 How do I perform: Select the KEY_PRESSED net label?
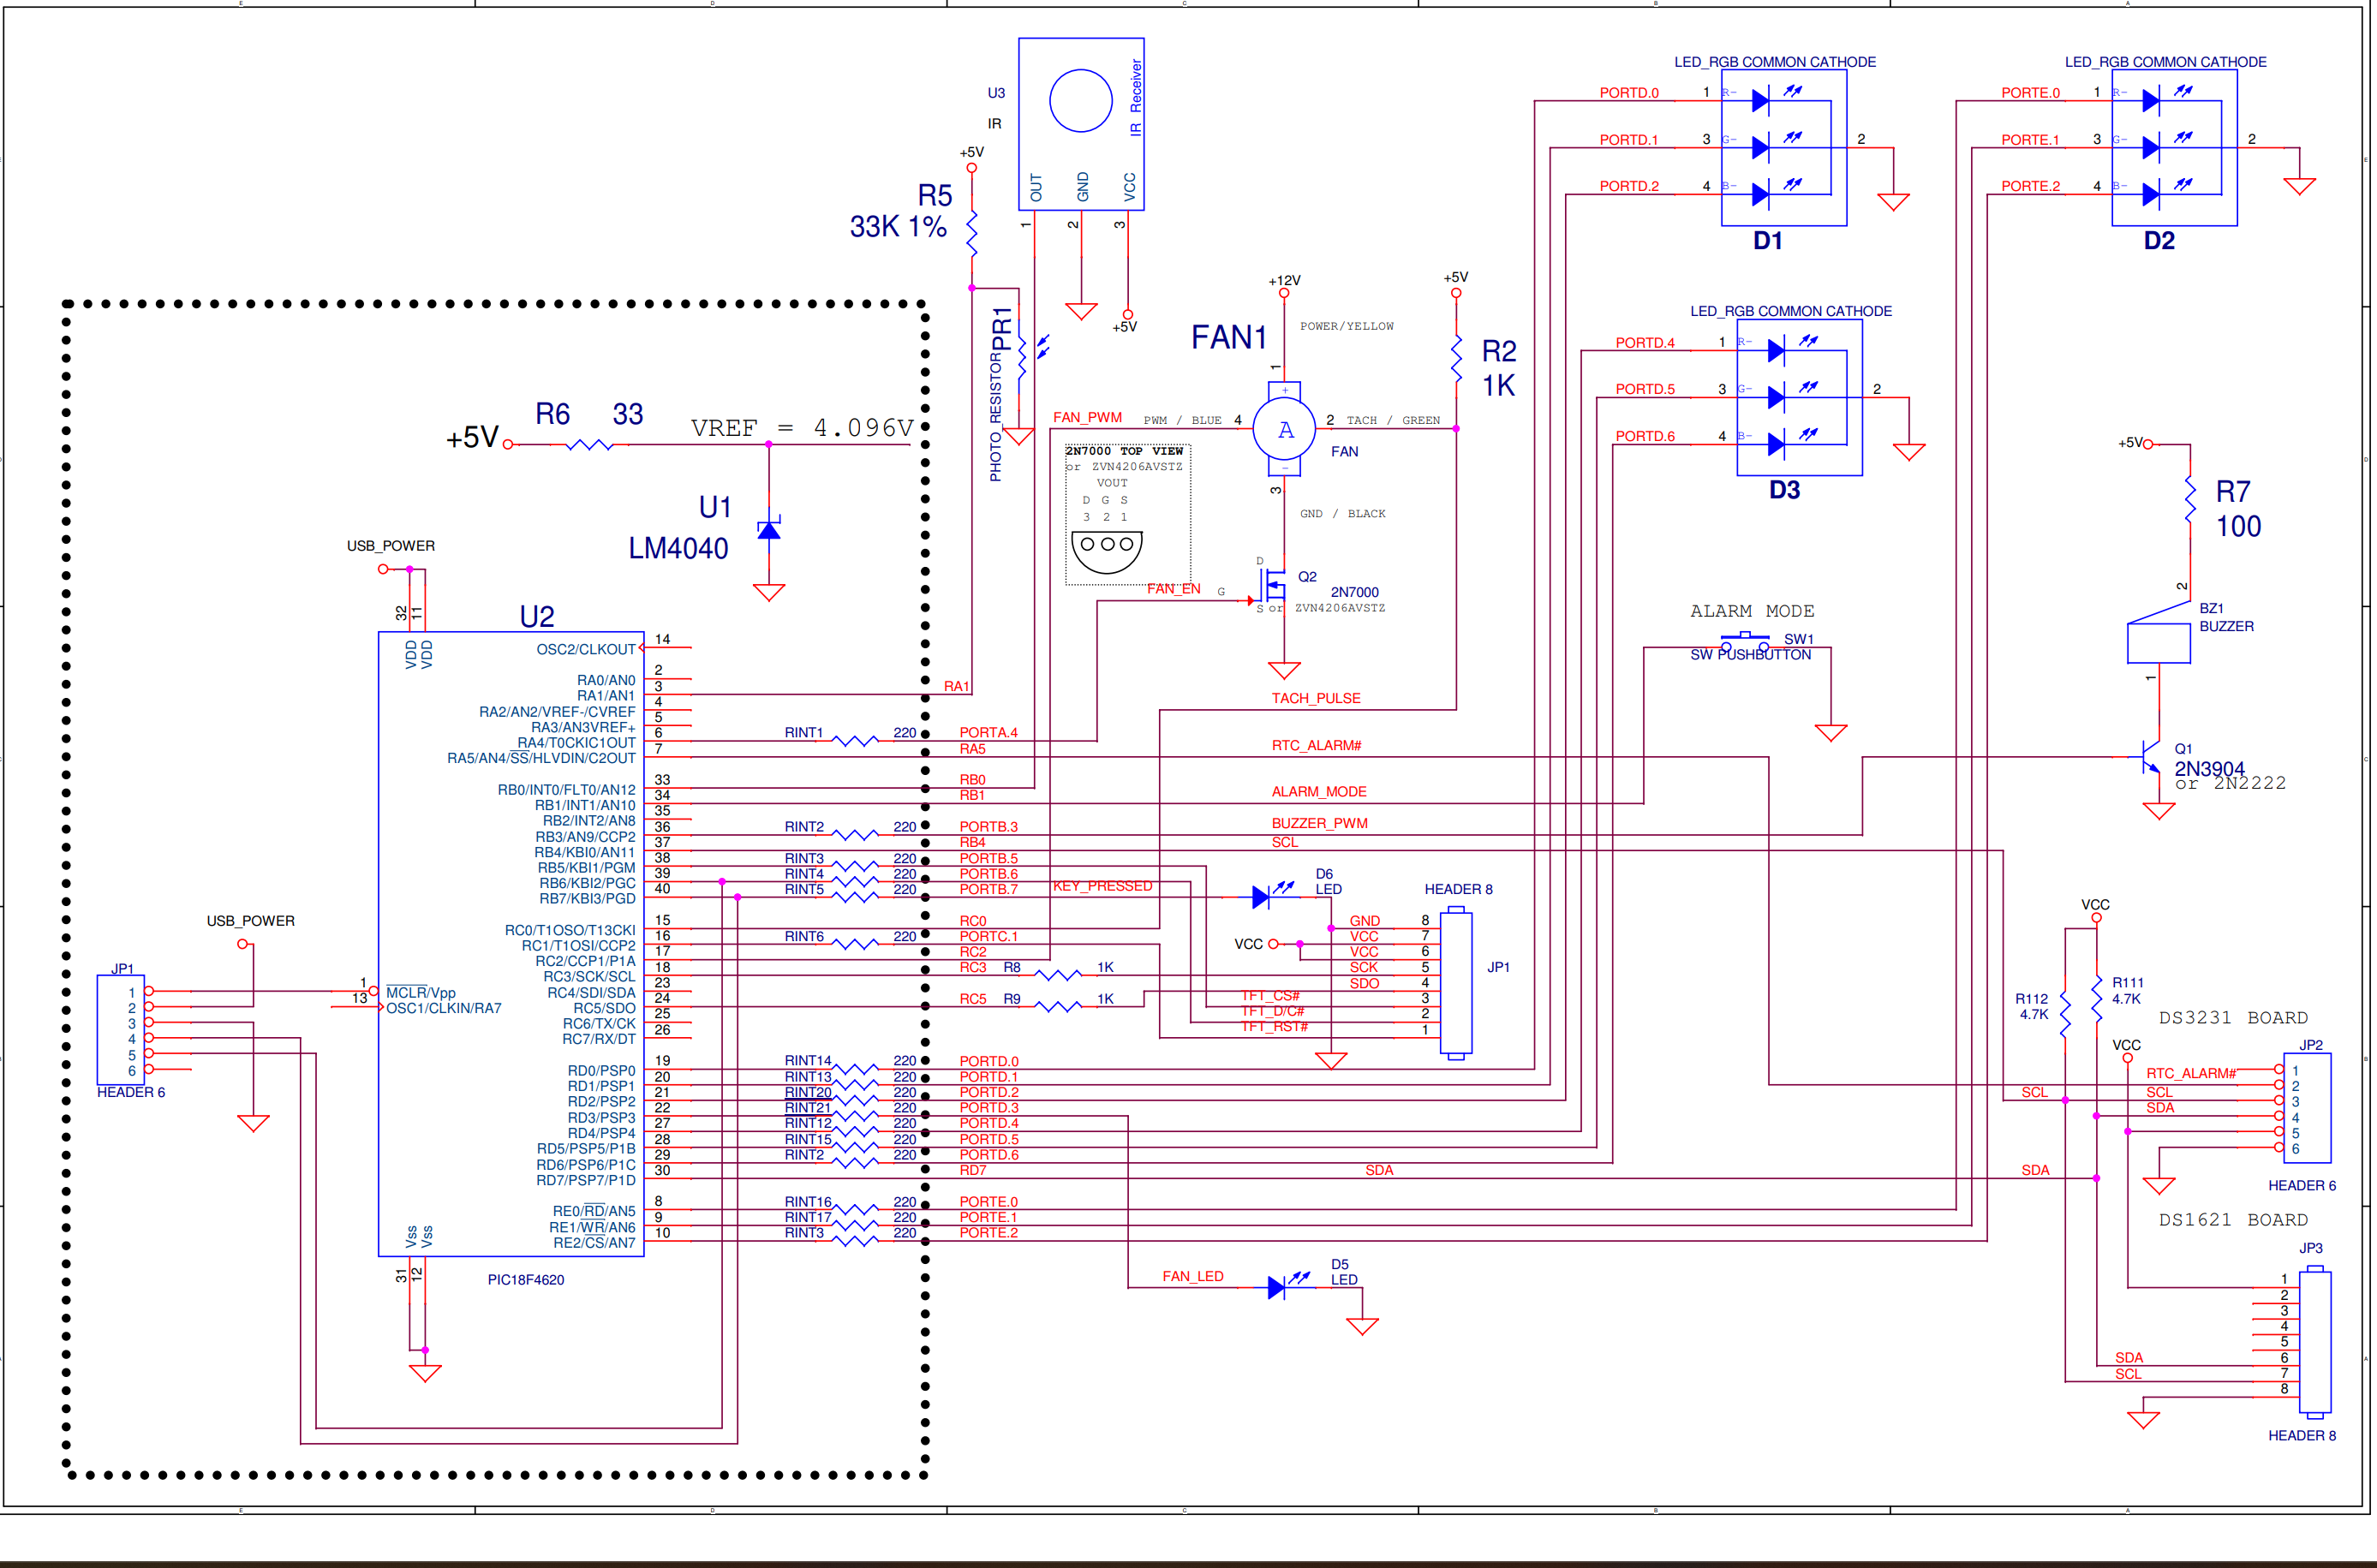coord(1102,886)
